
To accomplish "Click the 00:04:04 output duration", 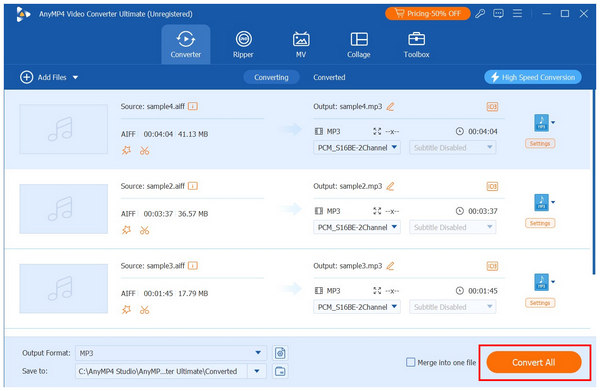I will tap(483, 132).
